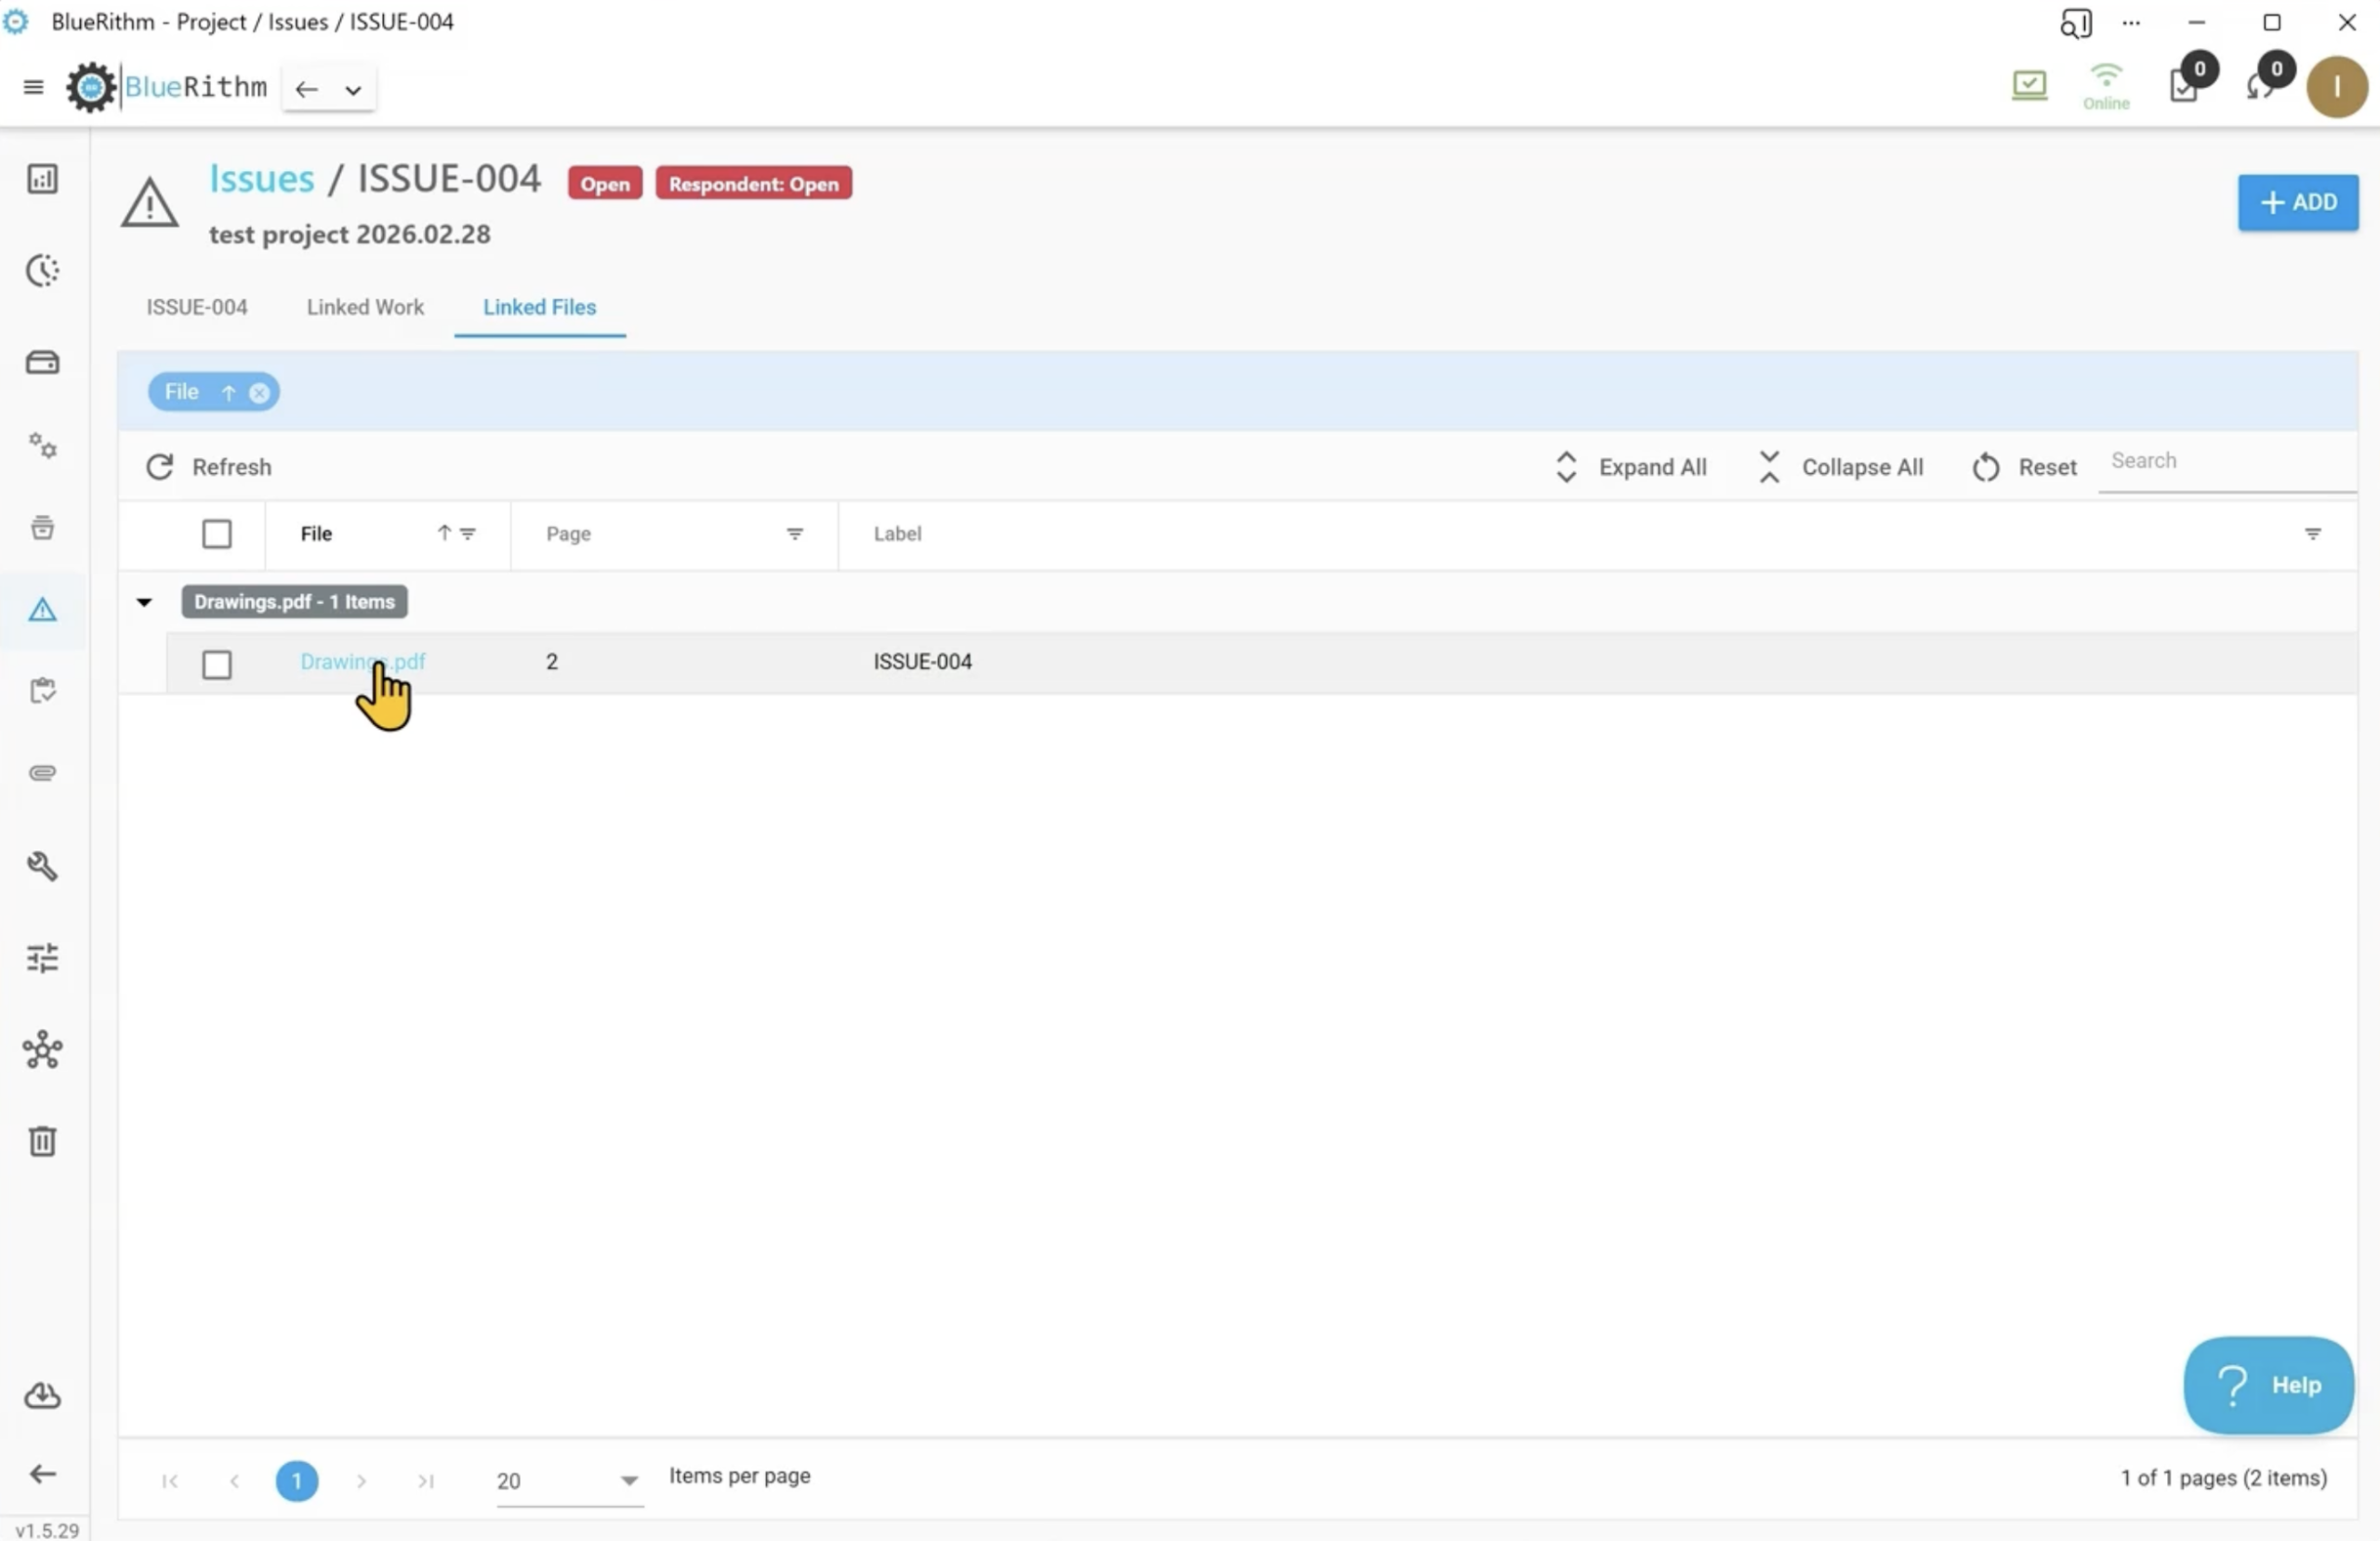Open the cloud download icon in sidebar

[42, 1396]
